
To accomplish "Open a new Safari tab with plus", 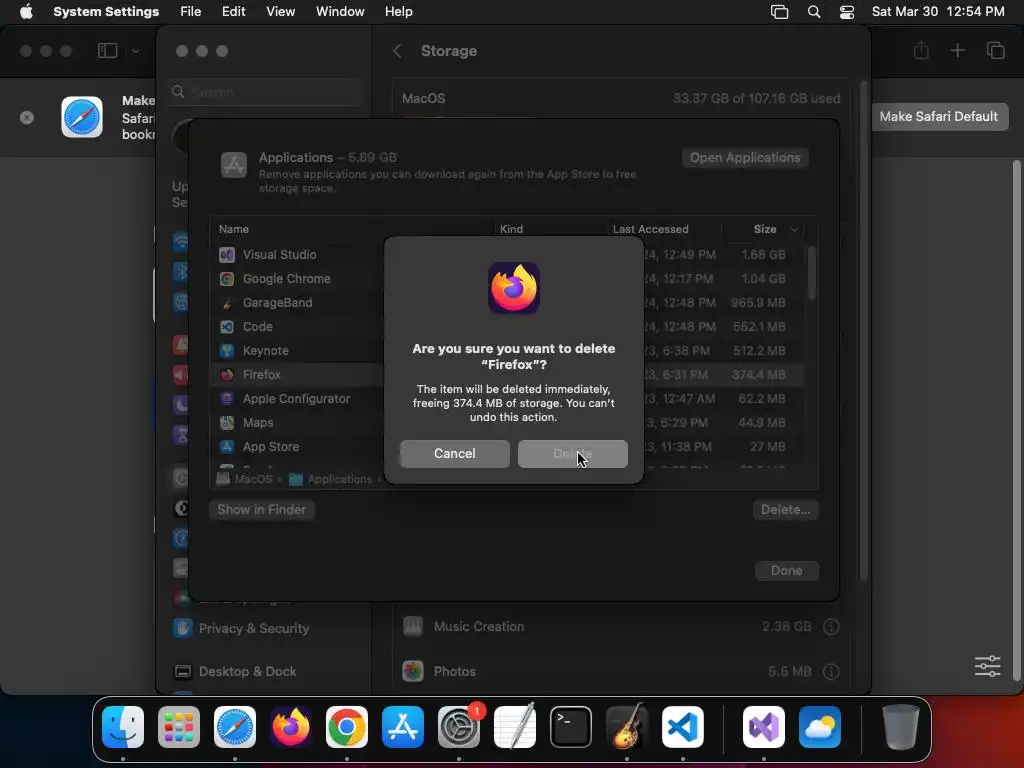I will pos(957,50).
